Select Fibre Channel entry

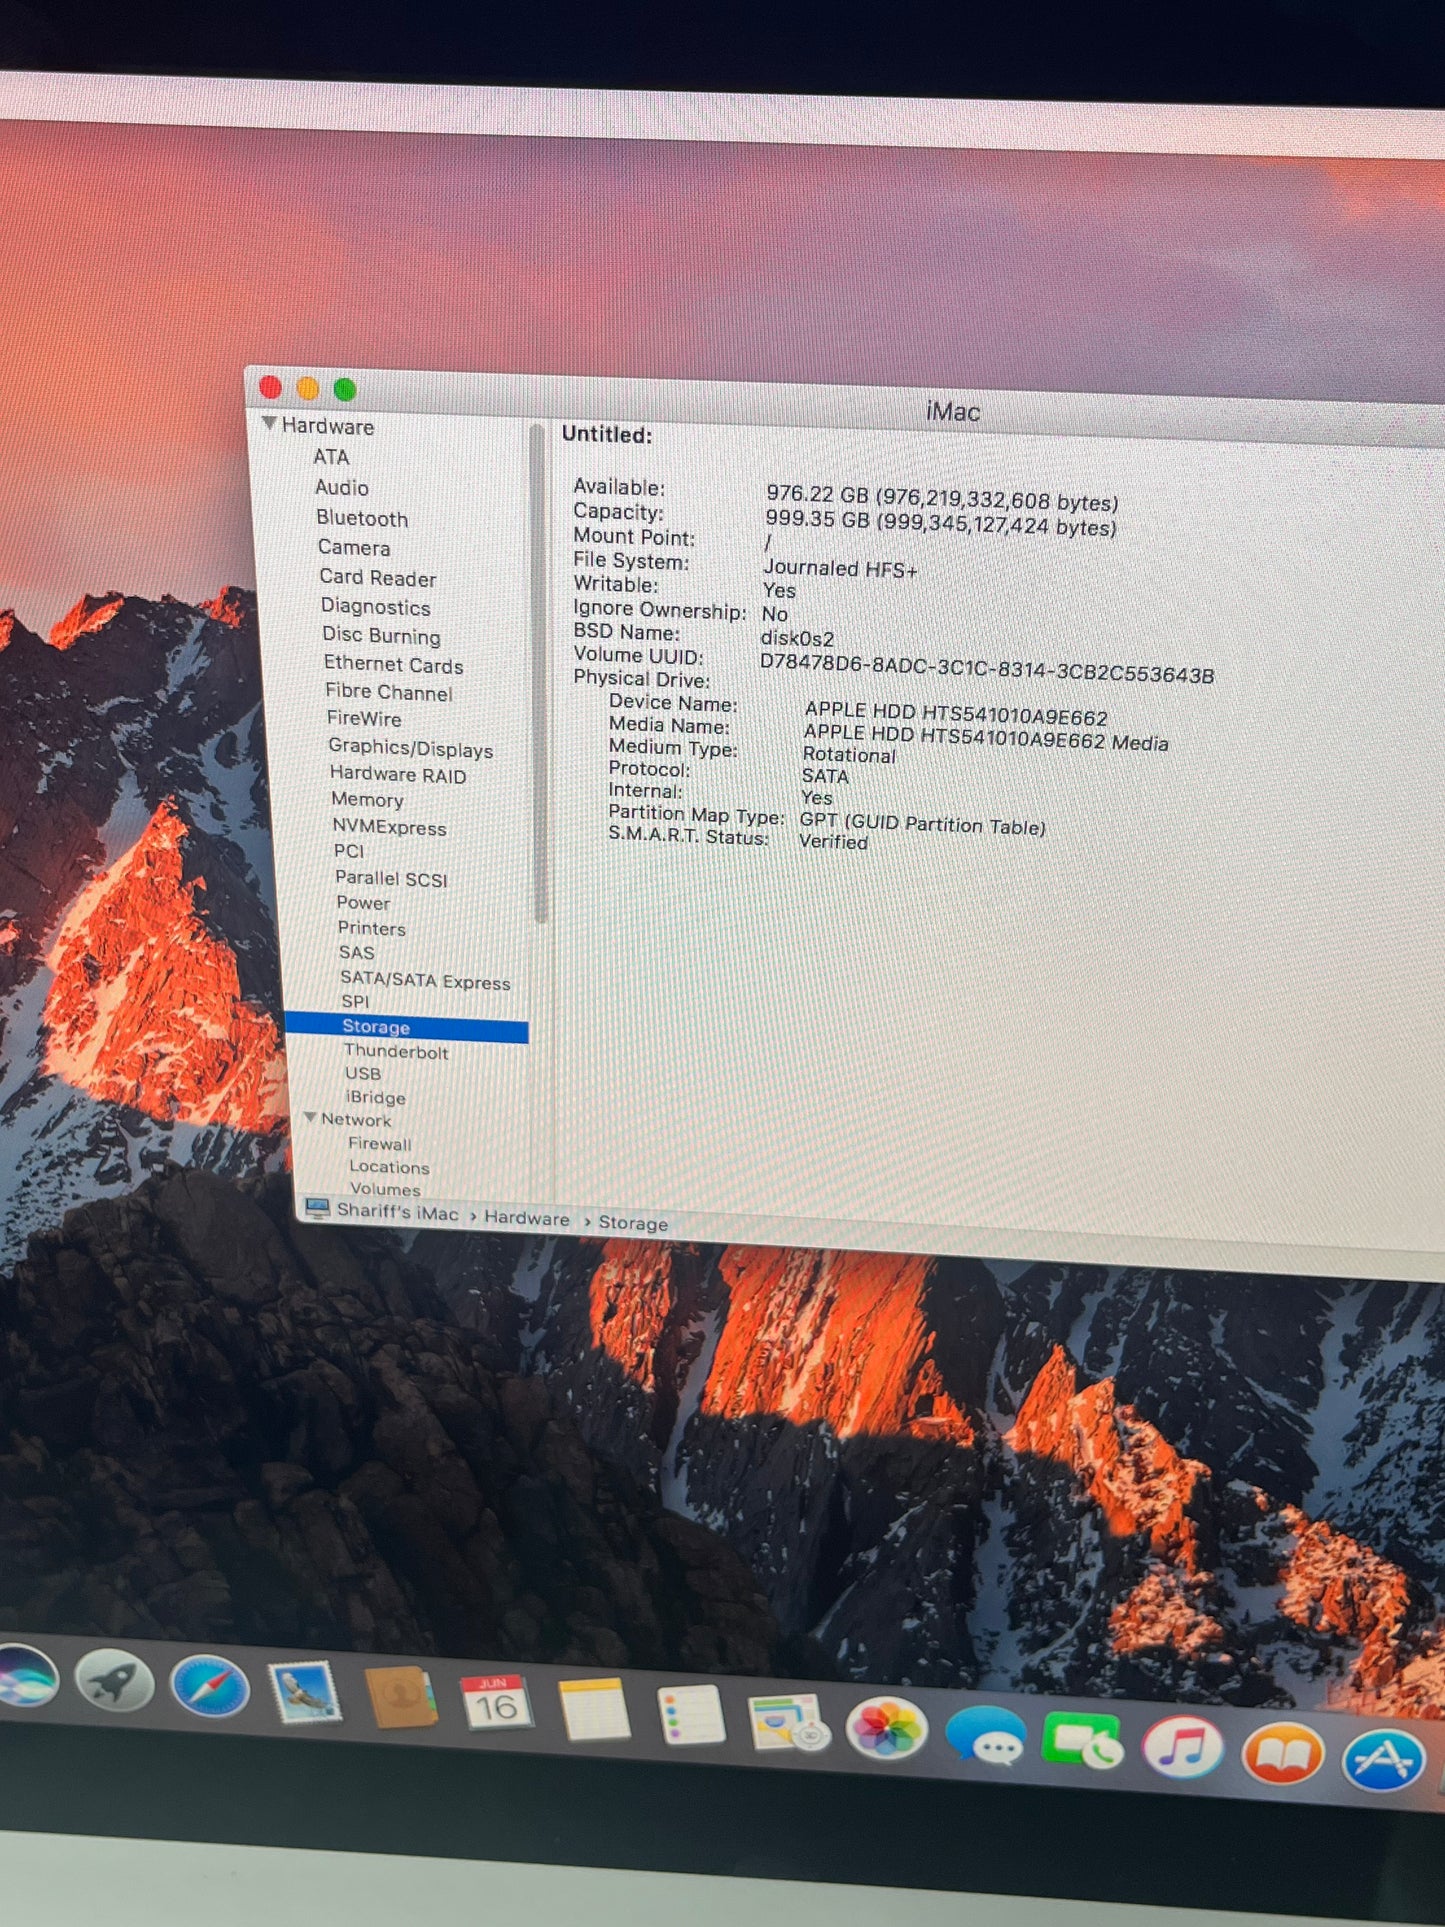click(x=389, y=691)
